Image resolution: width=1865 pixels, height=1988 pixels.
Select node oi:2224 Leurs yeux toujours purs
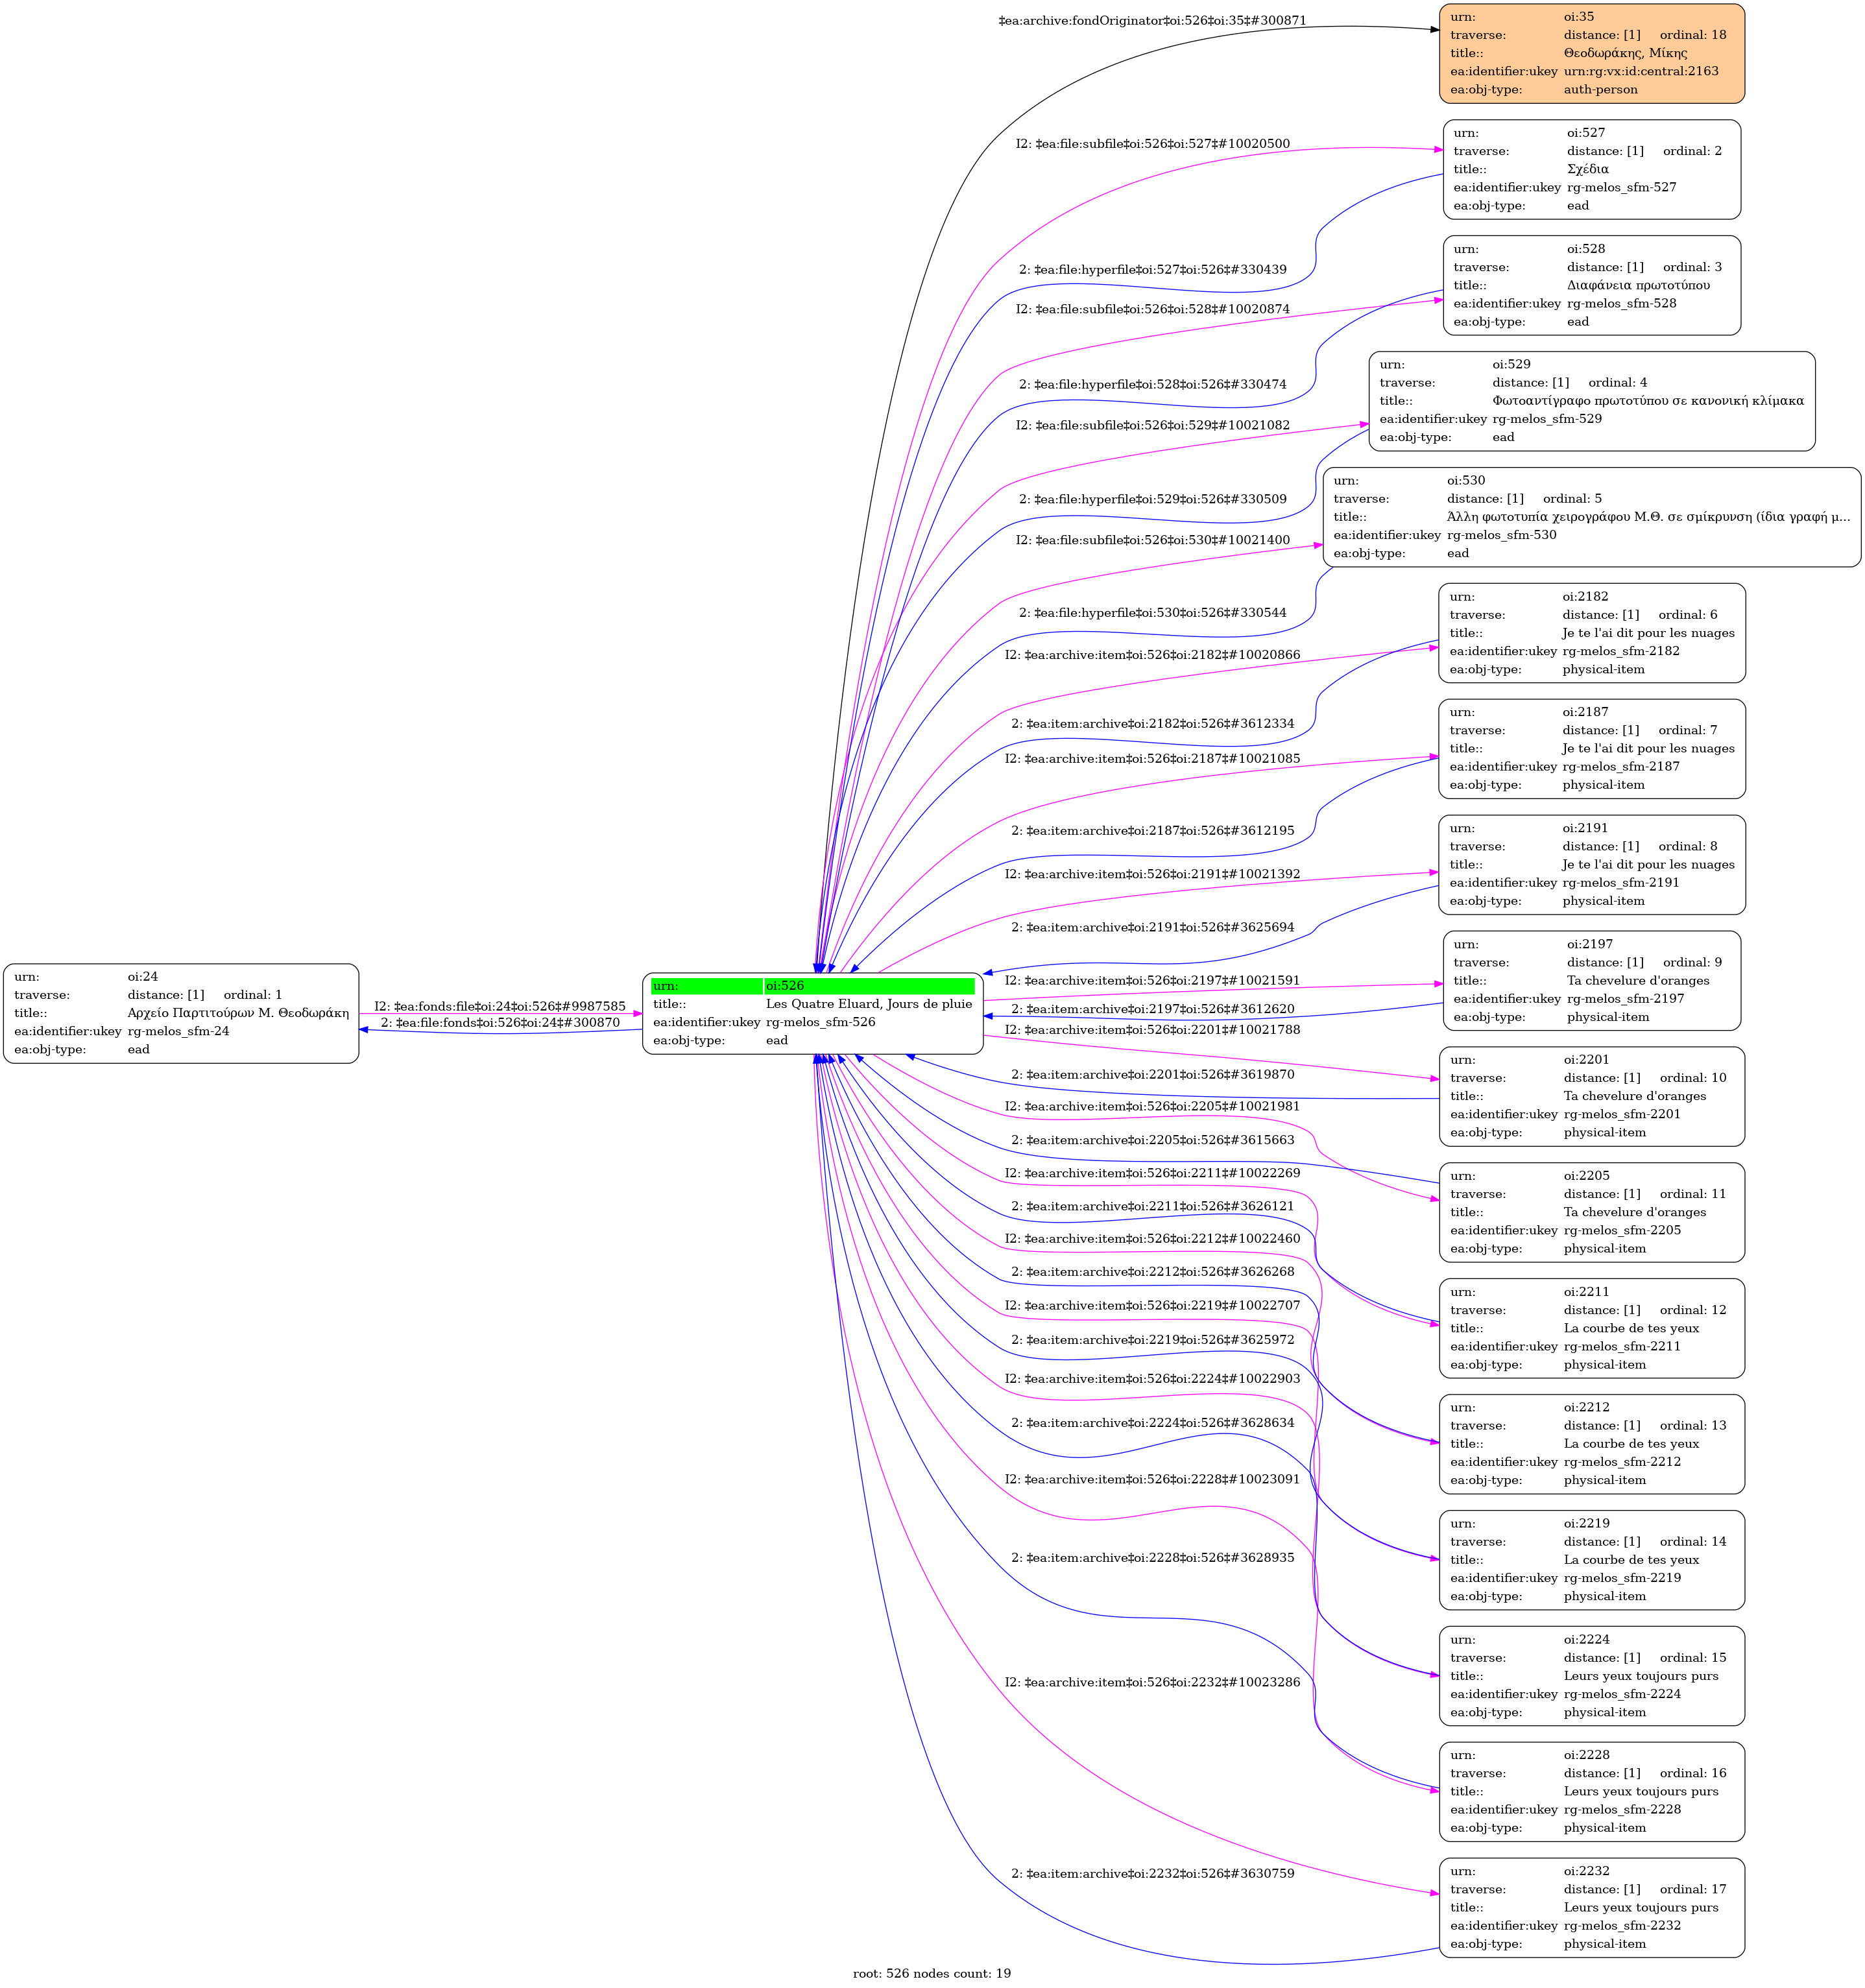[x=1592, y=1676]
